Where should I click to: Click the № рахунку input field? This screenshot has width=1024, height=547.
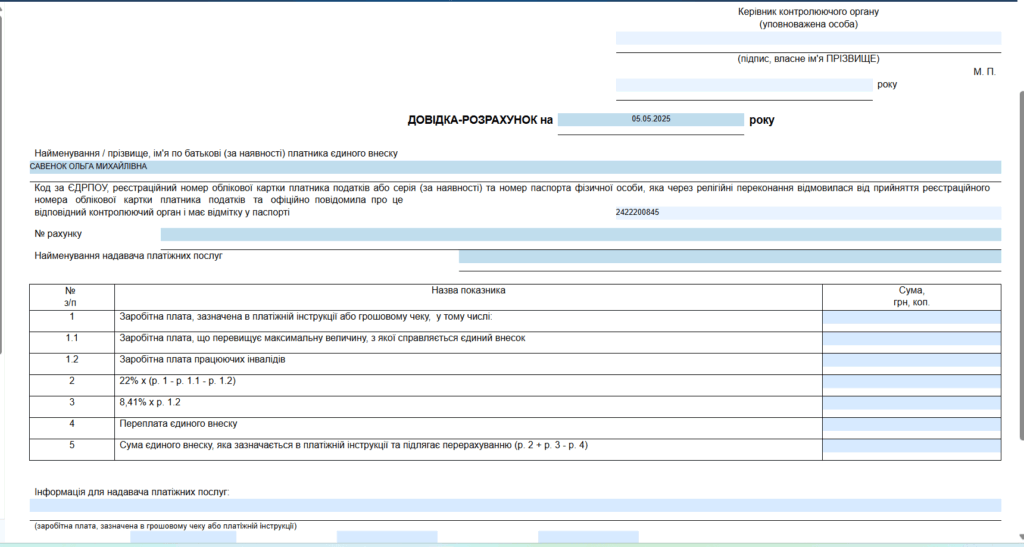(x=581, y=234)
